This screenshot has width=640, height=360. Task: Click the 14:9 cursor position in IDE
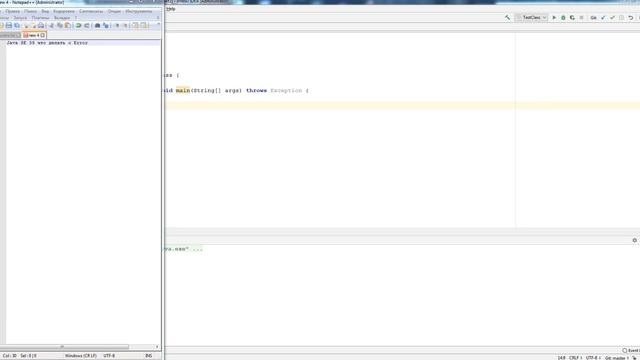(562, 358)
